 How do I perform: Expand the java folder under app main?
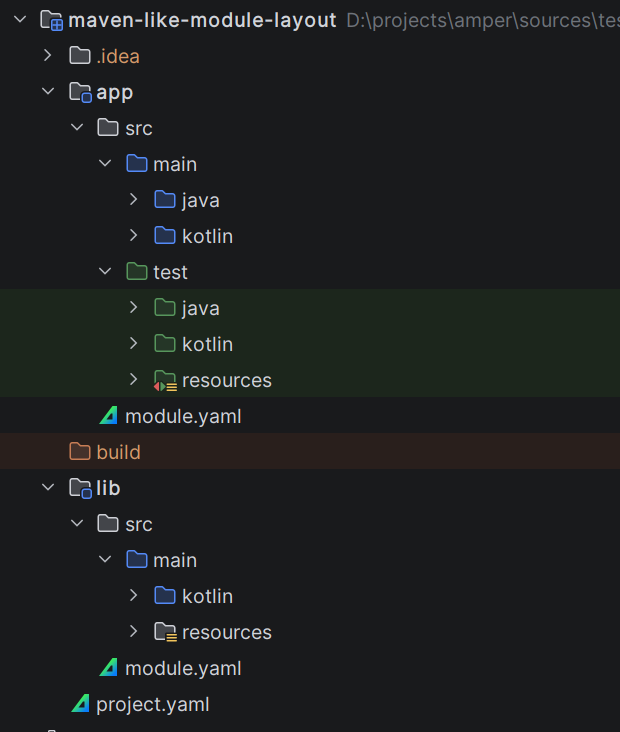click(133, 200)
